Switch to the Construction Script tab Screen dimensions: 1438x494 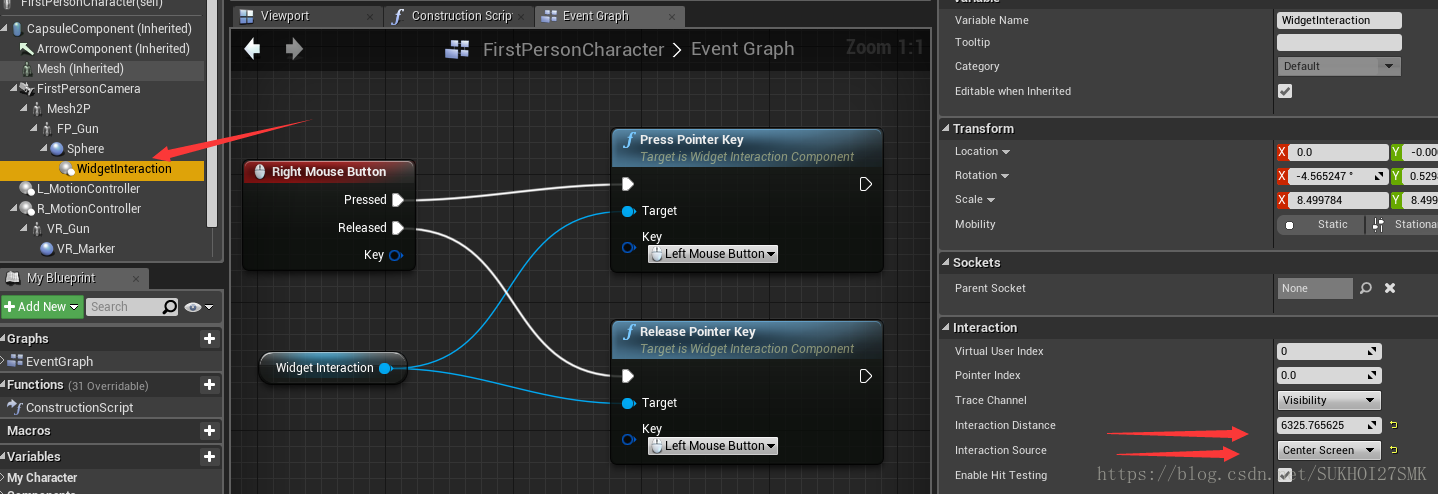[x=459, y=16]
